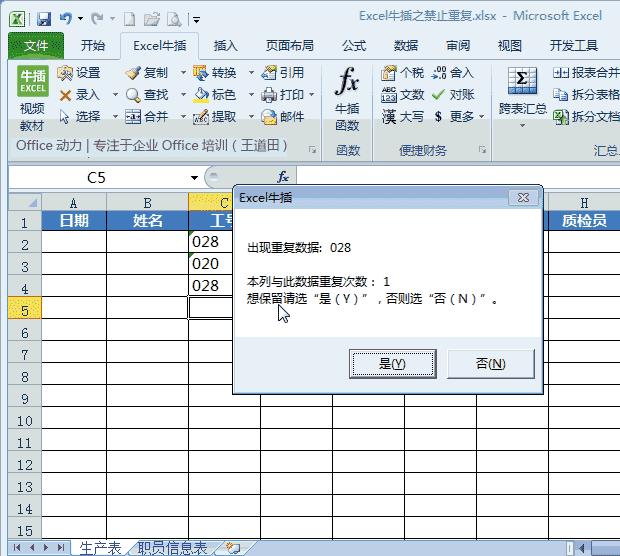Open the 便捷财务 group dialog launcher
The height and width of the screenshot is (556, 620).
pyautogui.click(x=482, y=150)
